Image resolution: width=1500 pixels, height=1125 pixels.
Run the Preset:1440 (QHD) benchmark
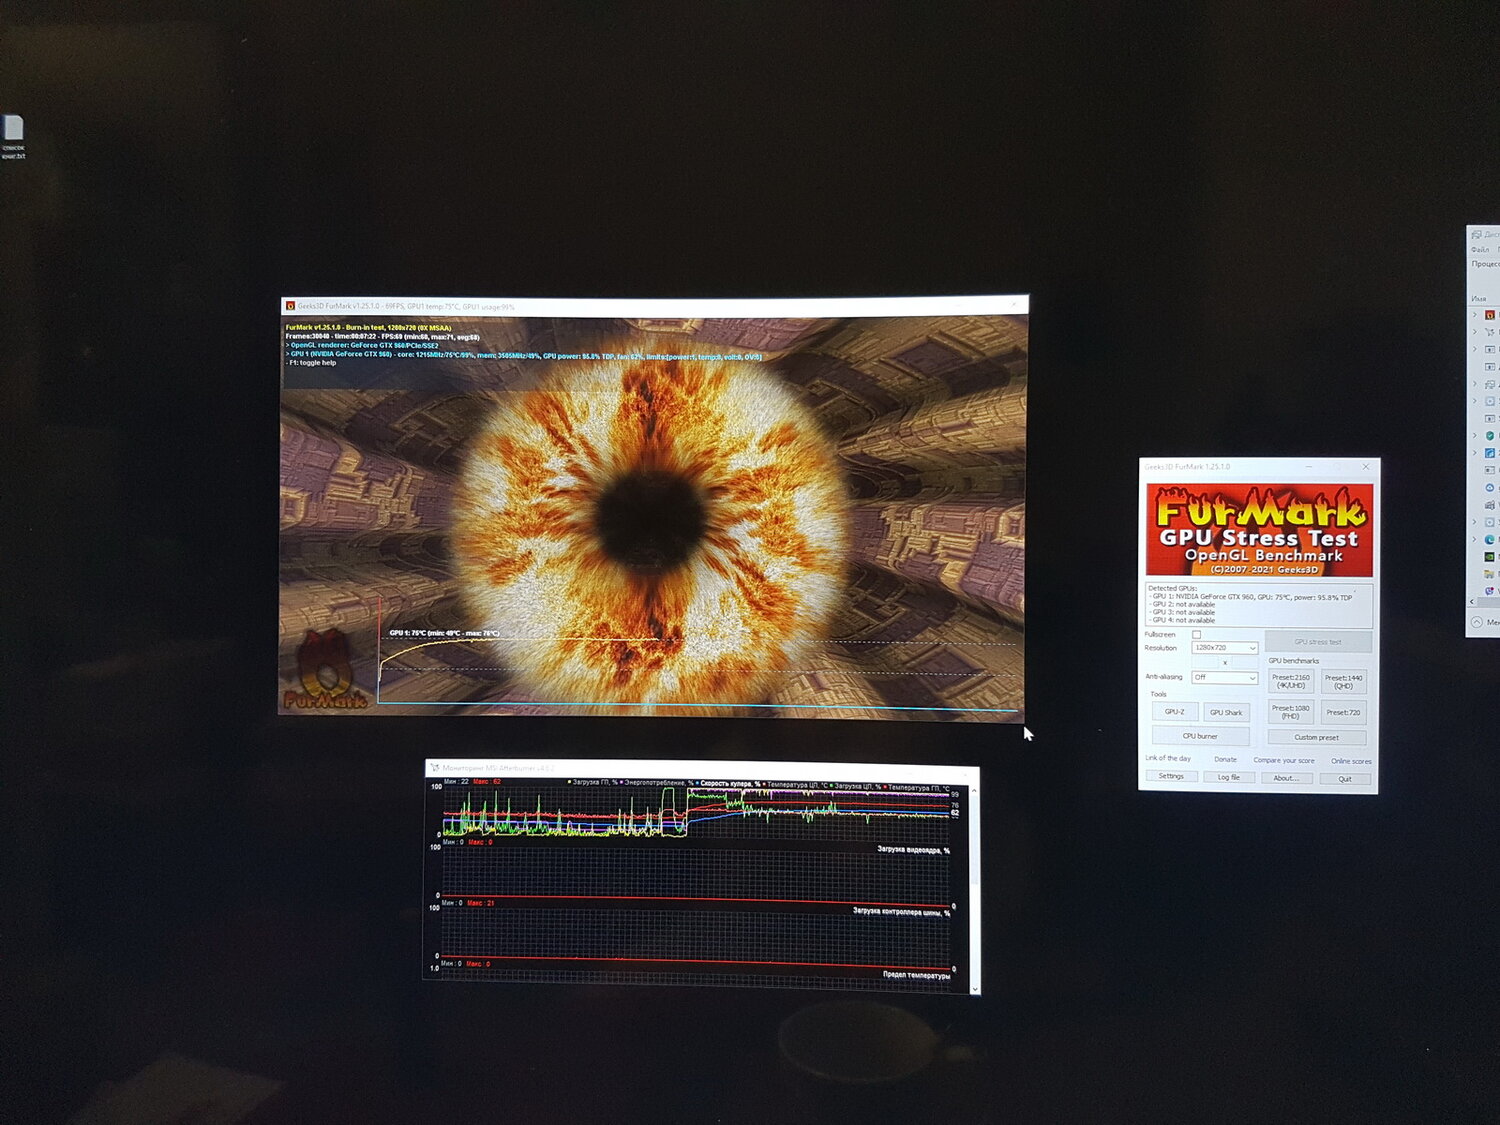point(1344,682)
